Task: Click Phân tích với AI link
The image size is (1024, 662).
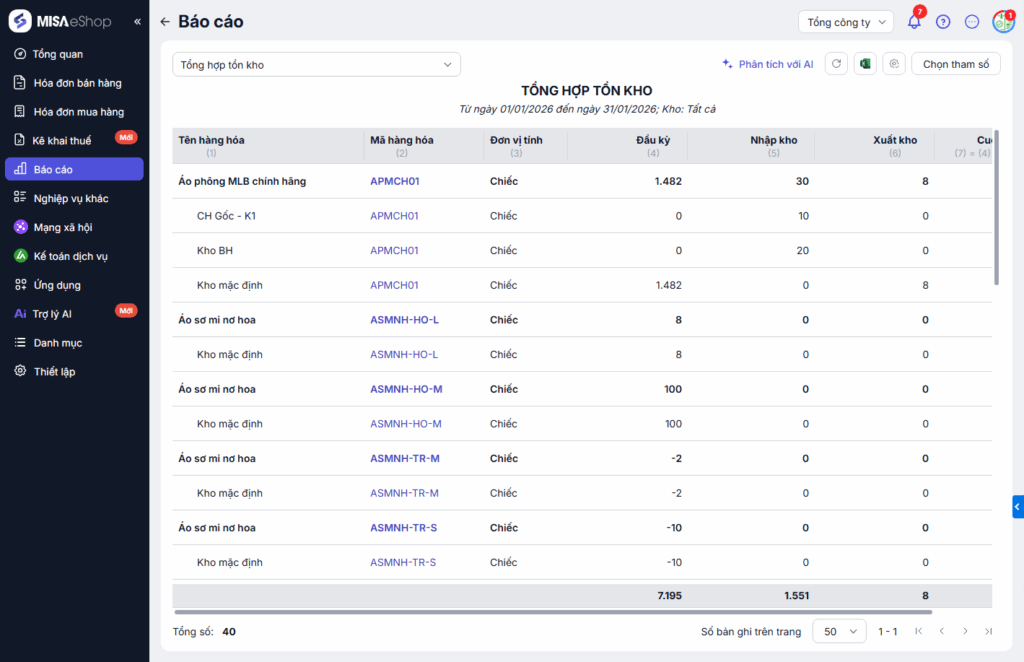Action: (x=767, y=64)
